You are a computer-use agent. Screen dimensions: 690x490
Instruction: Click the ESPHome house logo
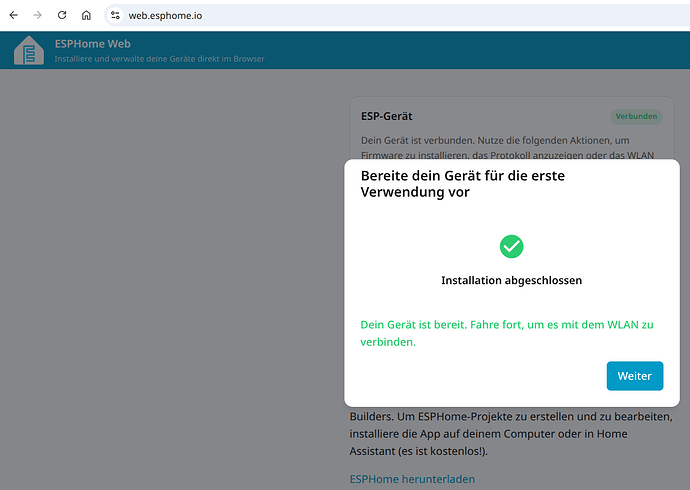[x=29, y=50]
